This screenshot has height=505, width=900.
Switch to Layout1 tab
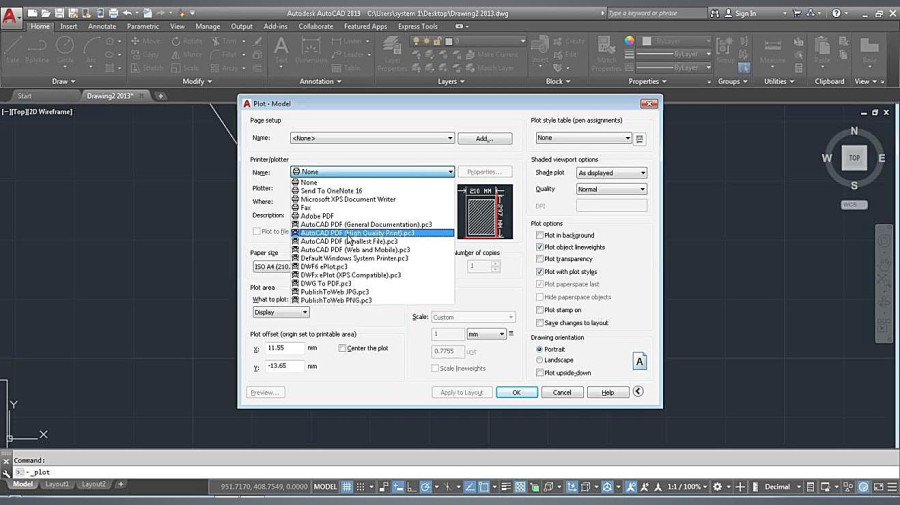(x=57, y=484)
